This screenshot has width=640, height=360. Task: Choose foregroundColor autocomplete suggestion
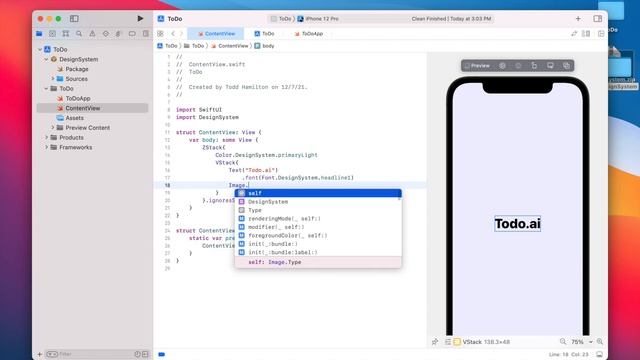click(318, 236)
